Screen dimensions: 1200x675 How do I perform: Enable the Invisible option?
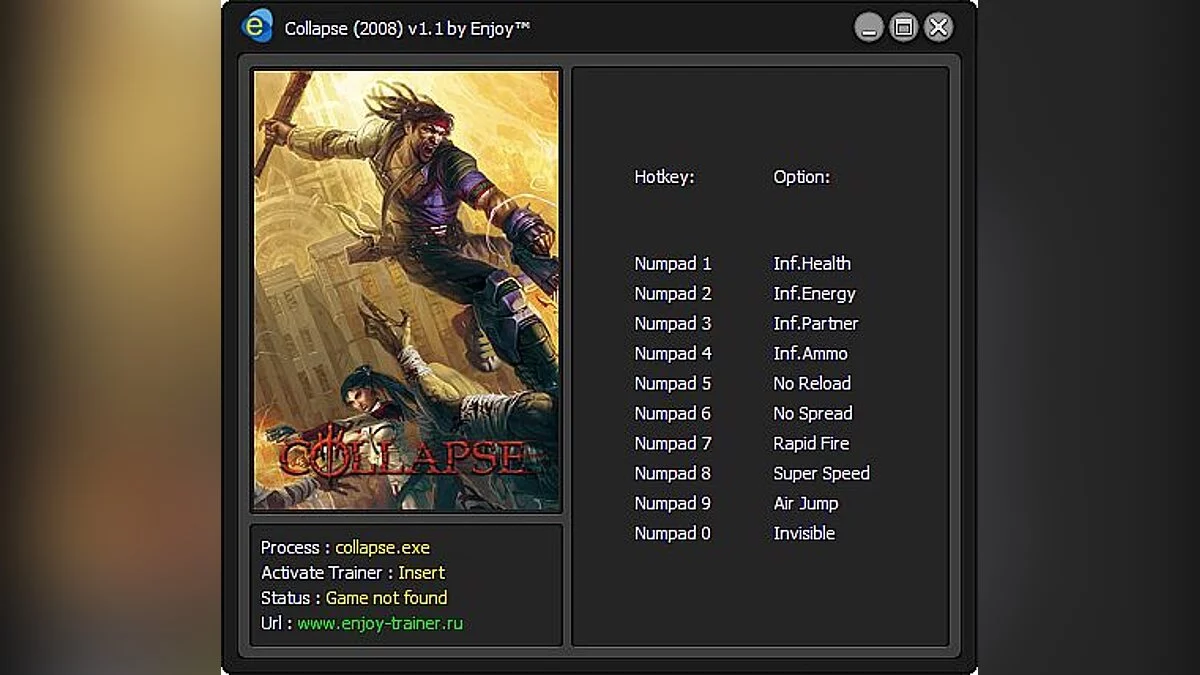click(x=803, y=533)
